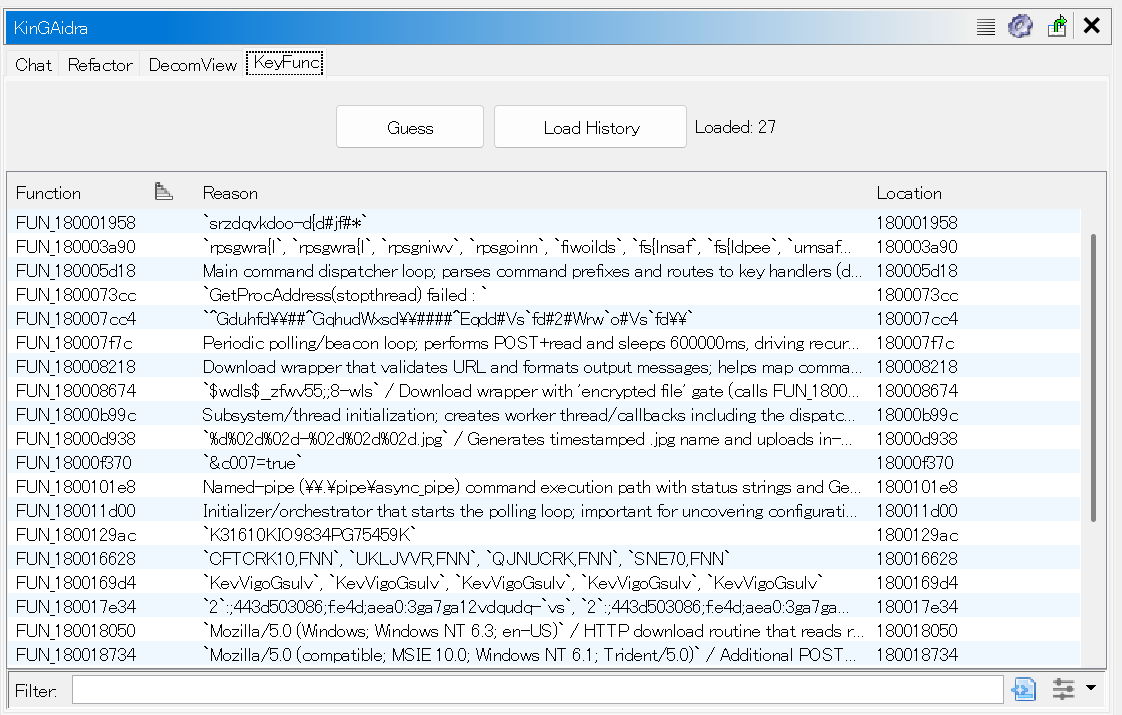The height and width of the screenshot is (715, 1122).
Task: Expand the filter options dropdown arrow
Action: (x=1091, y=688)
